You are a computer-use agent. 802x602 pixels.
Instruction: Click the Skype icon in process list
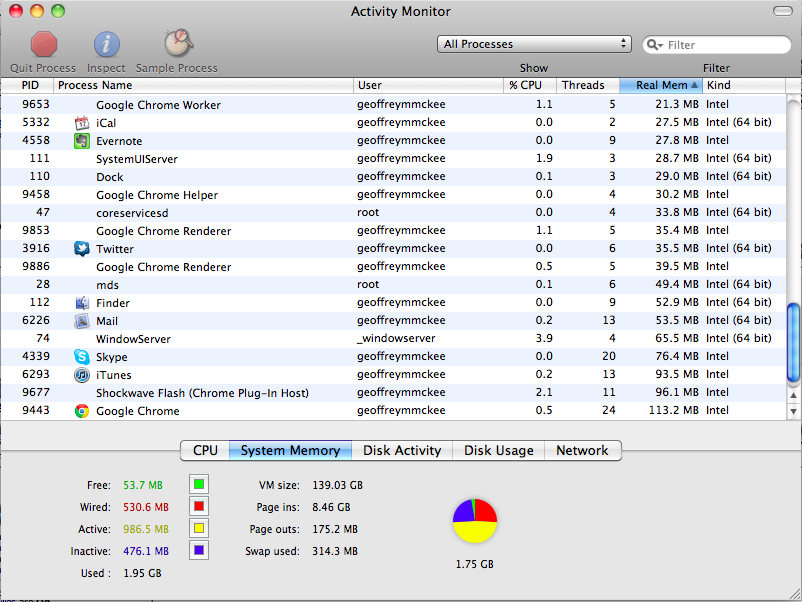click(x=82, y=356)
